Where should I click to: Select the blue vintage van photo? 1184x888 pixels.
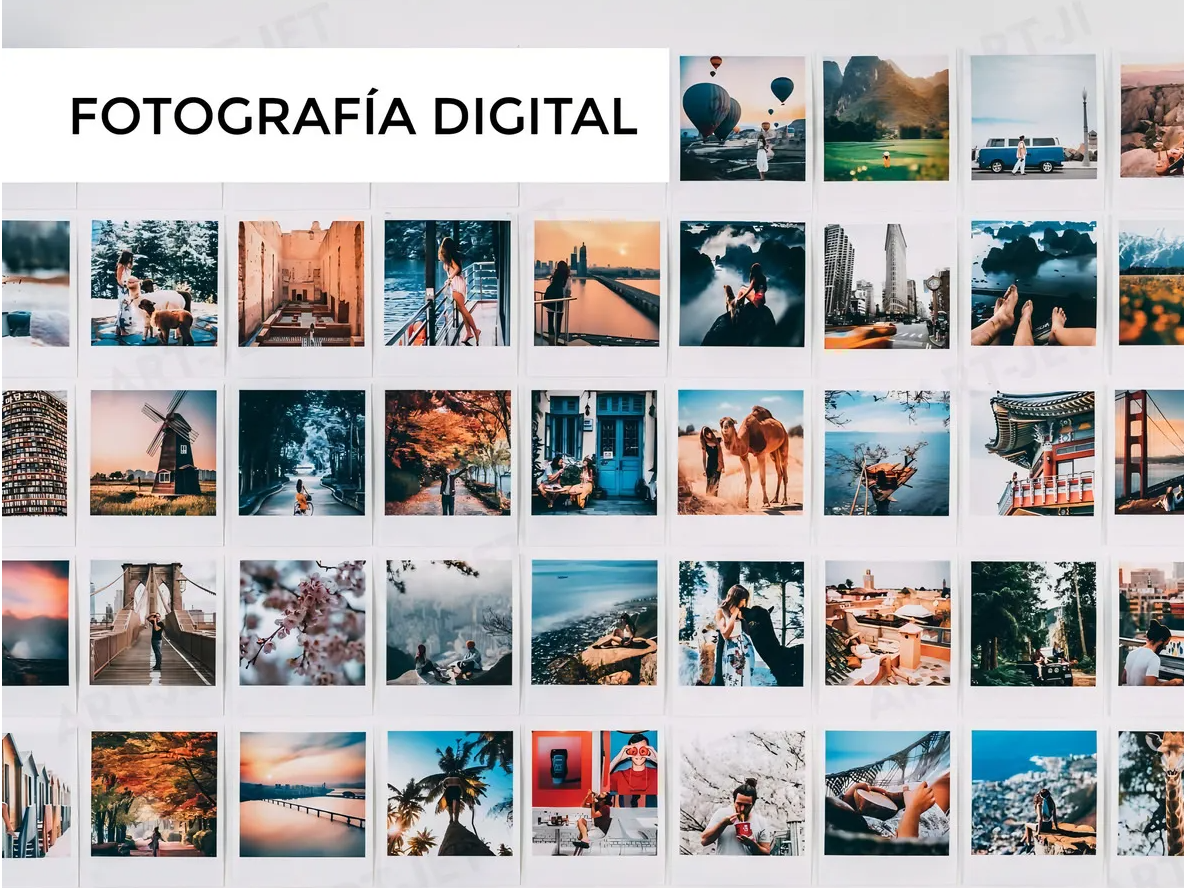click(x=1033, y=118)
